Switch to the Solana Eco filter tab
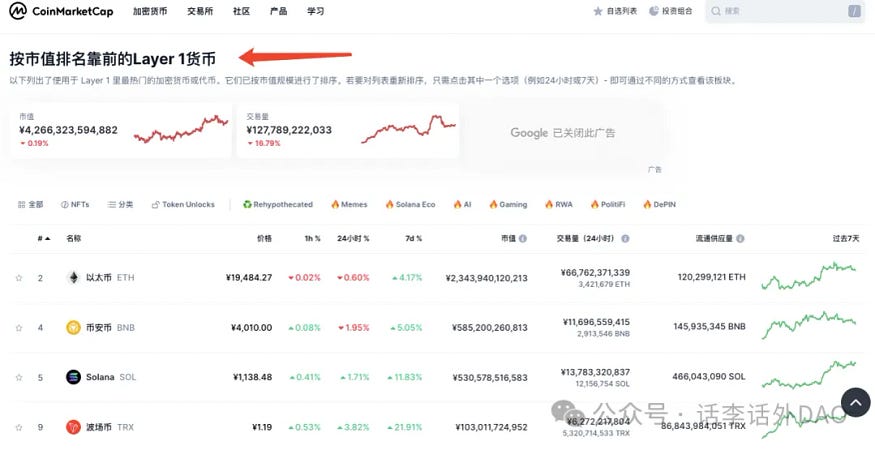The width and height of the screenshot is (875, 450). [x=410, y=204]
